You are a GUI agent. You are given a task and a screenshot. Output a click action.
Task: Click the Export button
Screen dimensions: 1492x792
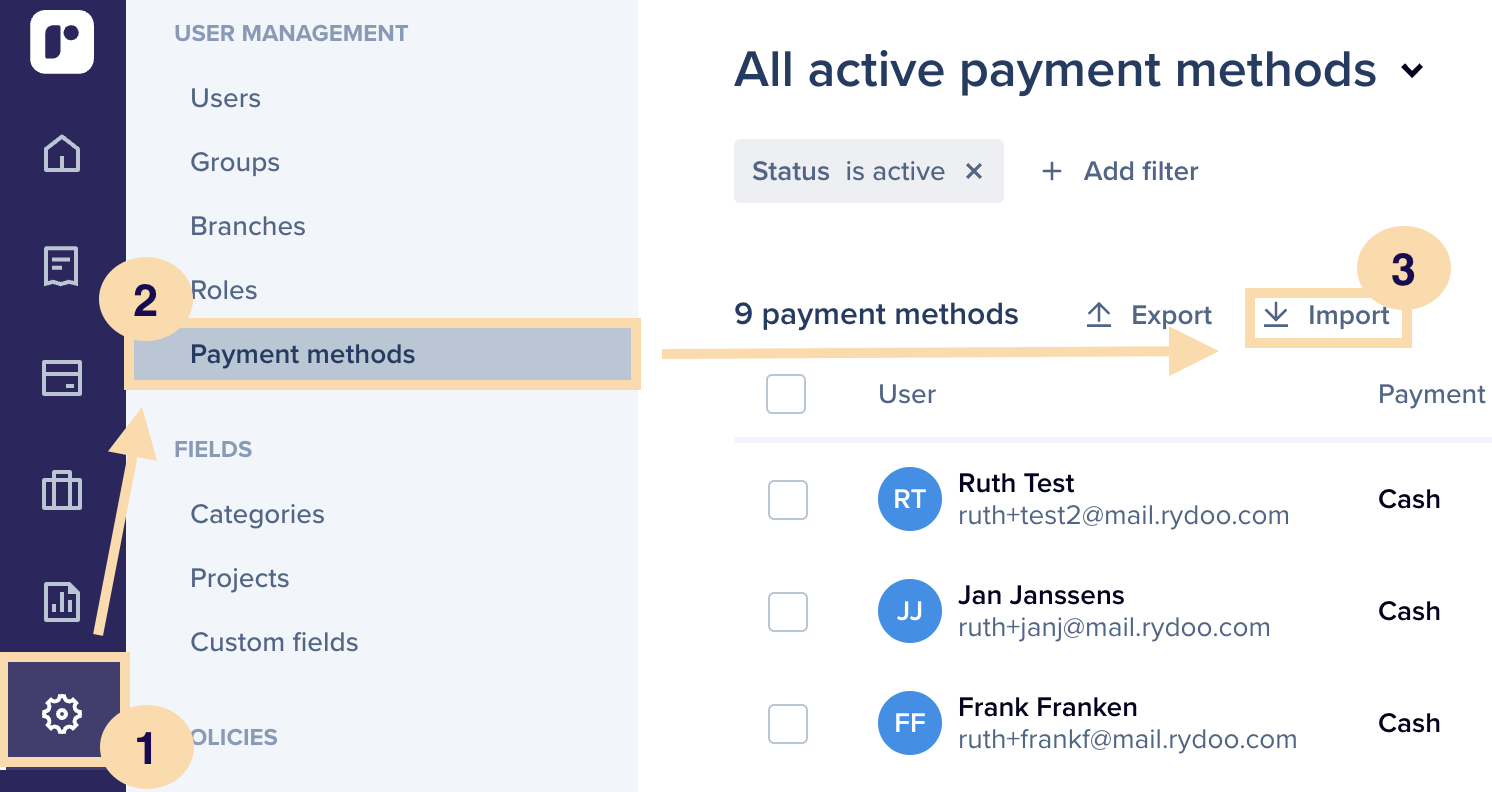tap(1149, 315)
